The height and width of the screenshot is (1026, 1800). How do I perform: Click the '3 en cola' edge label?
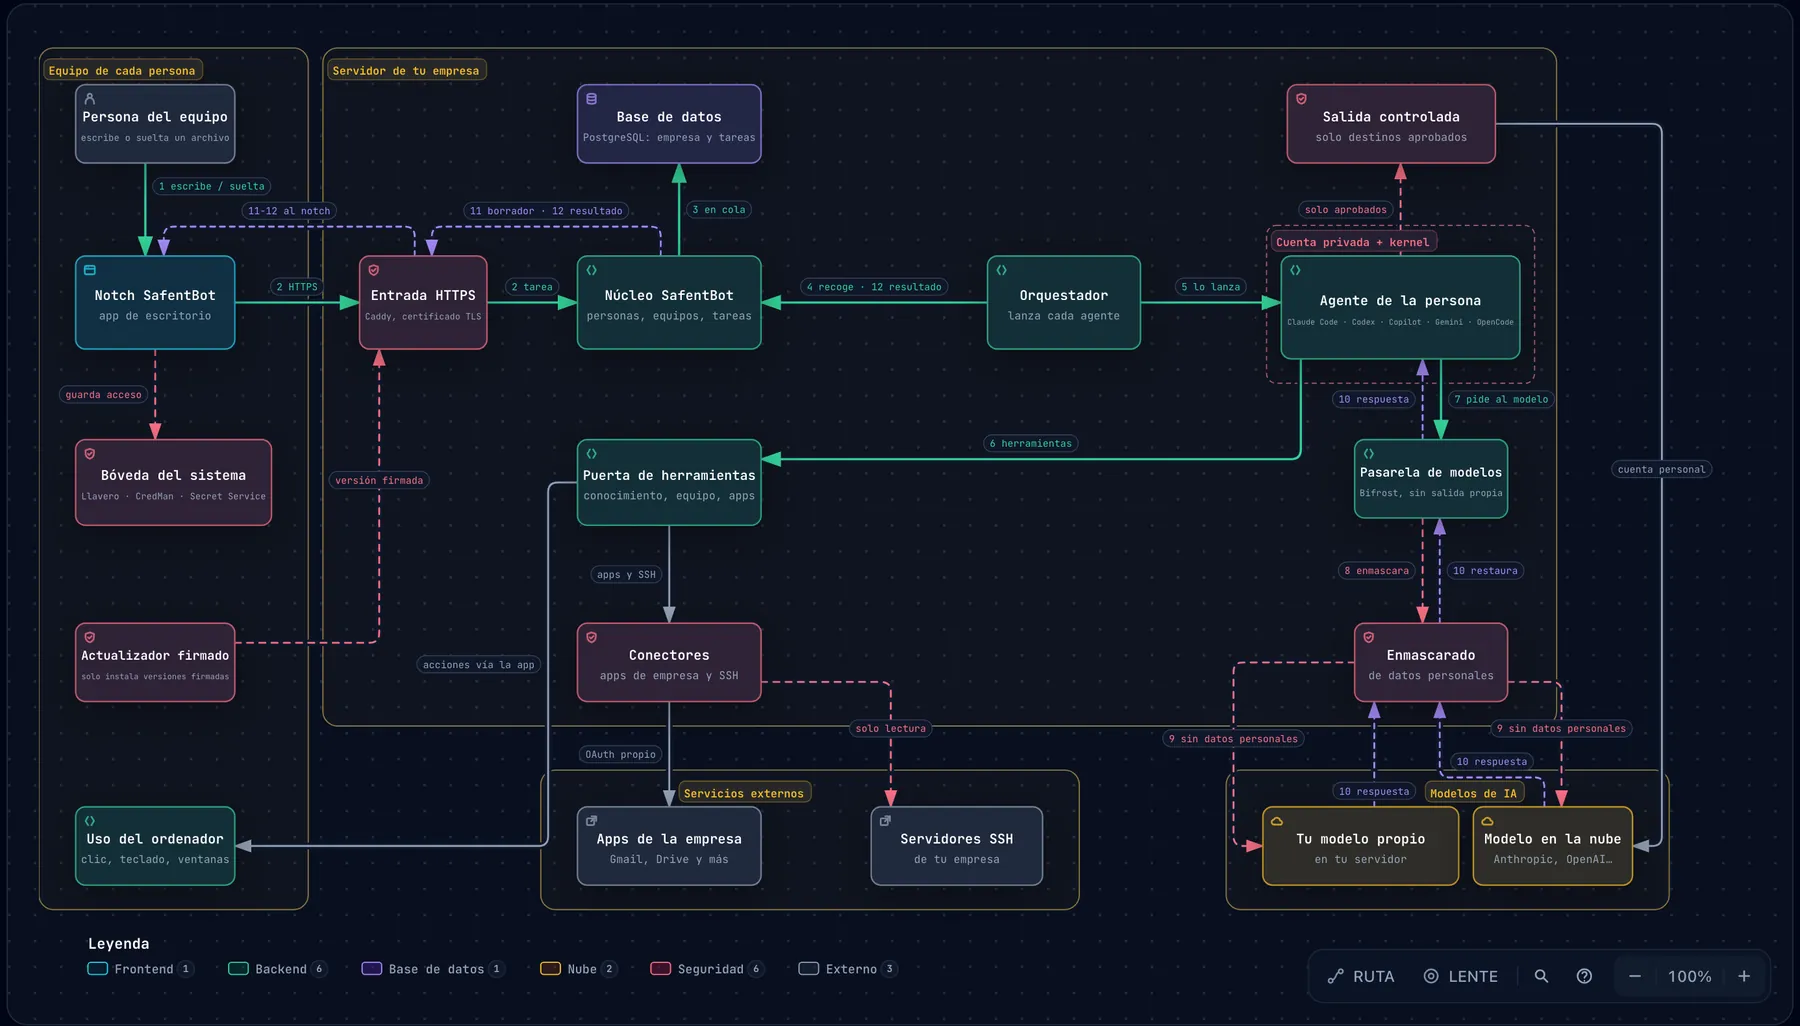719,210
